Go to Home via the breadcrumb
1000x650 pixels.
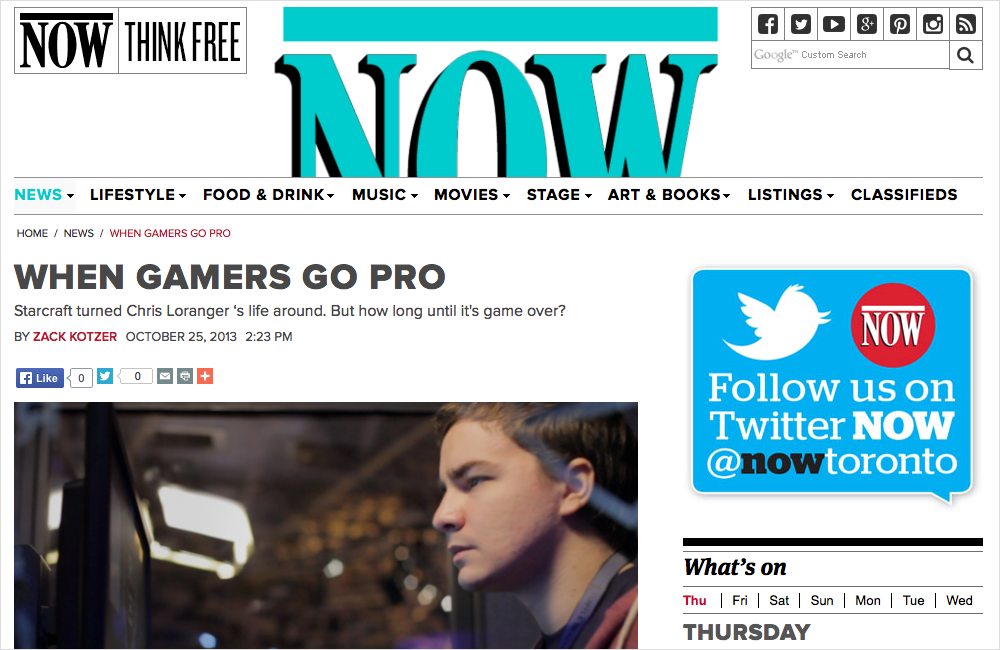click(32, 233)
